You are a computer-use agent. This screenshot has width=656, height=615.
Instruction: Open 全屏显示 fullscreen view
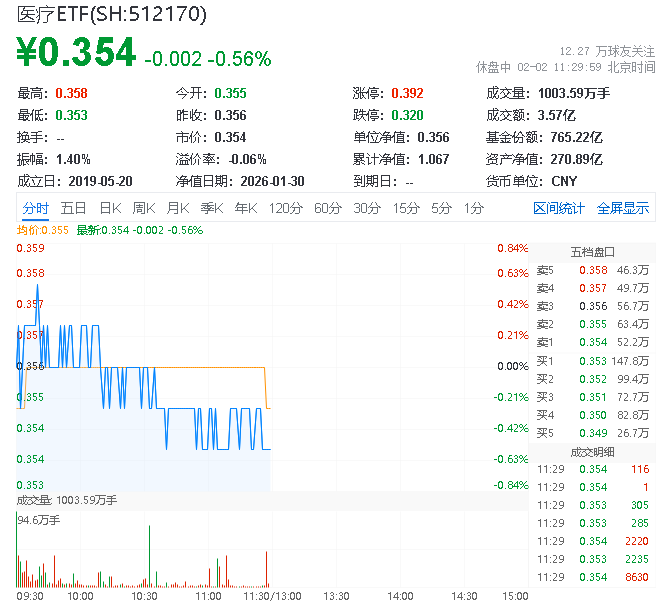click(x=623, y=208)
